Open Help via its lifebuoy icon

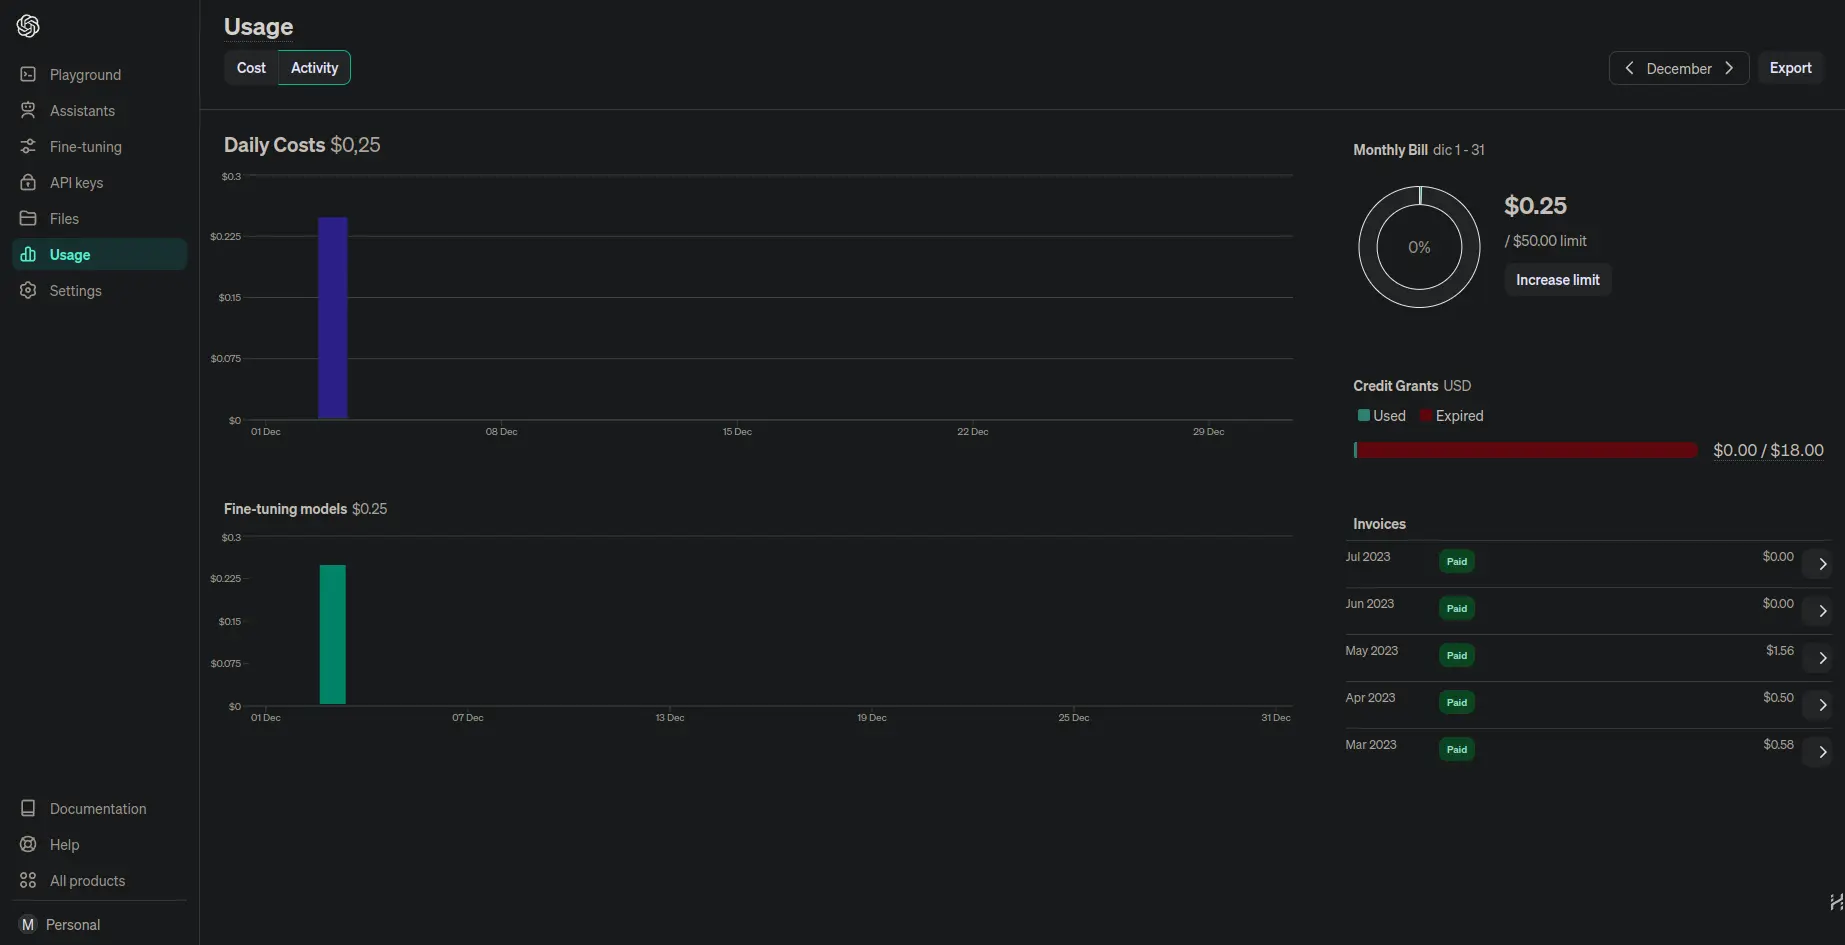pos(28,845)
